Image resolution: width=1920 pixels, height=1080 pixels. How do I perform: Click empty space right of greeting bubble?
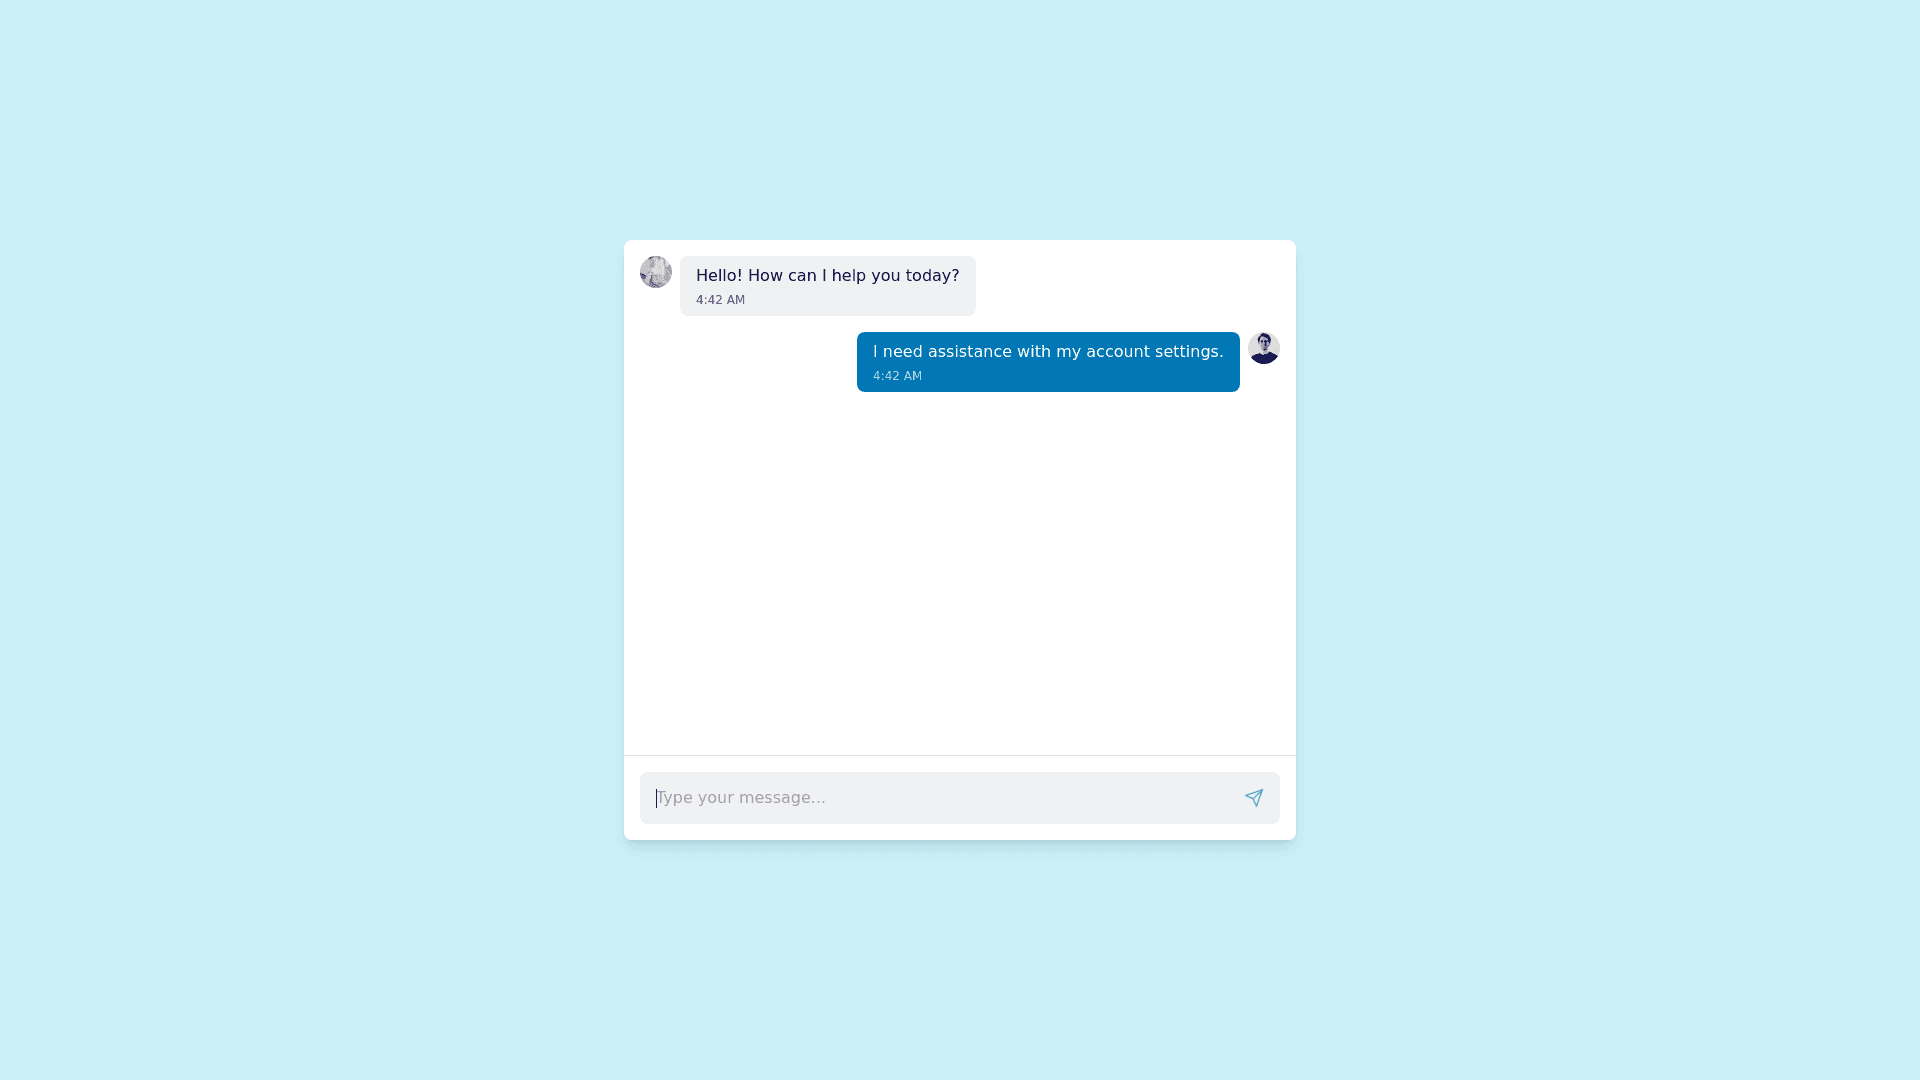tap(1128, 286)
